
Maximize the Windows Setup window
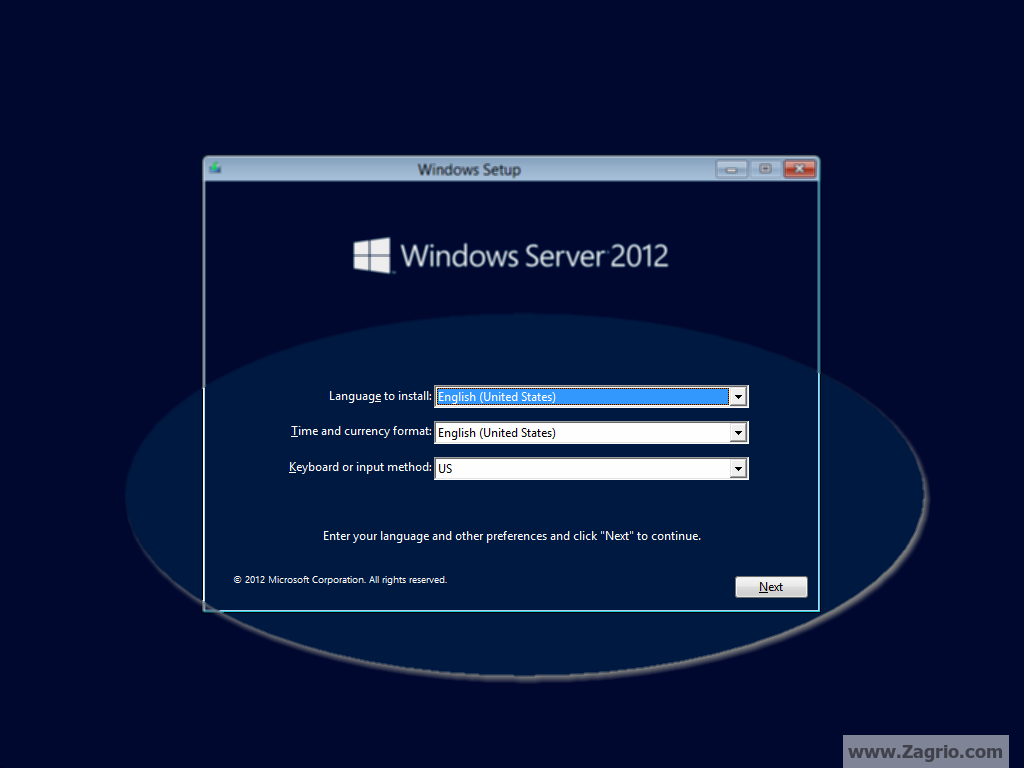point(765,169)
